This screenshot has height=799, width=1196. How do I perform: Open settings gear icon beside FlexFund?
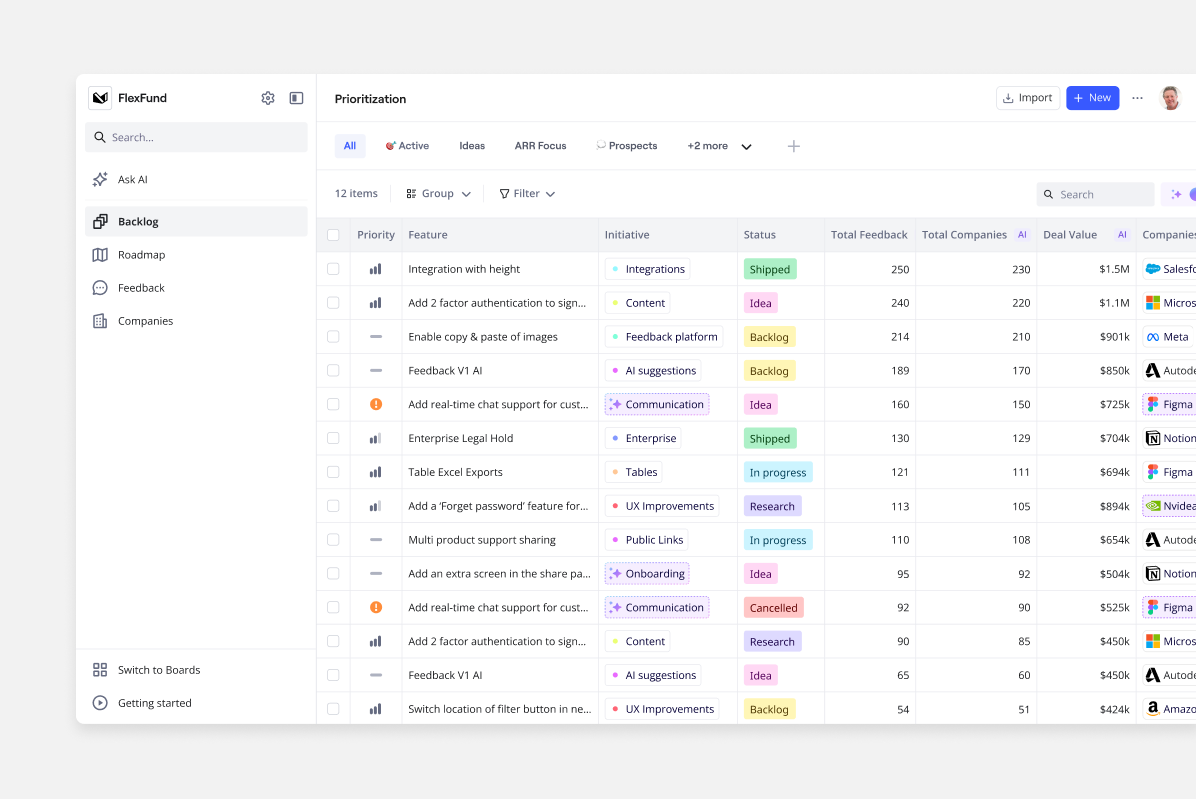click(268, 98)
